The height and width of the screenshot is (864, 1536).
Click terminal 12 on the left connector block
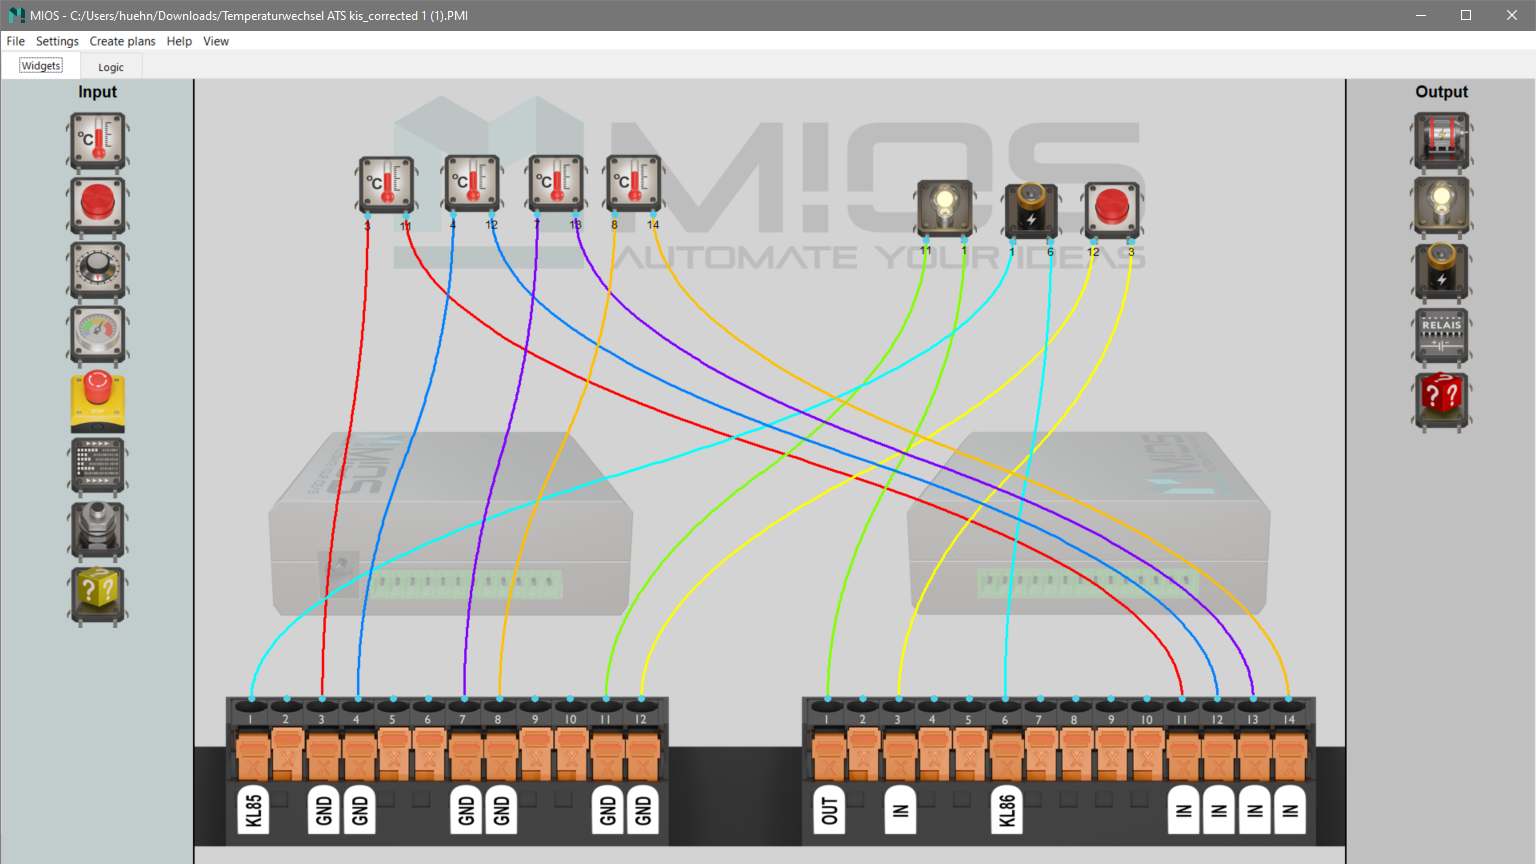(x=641, y=707)
